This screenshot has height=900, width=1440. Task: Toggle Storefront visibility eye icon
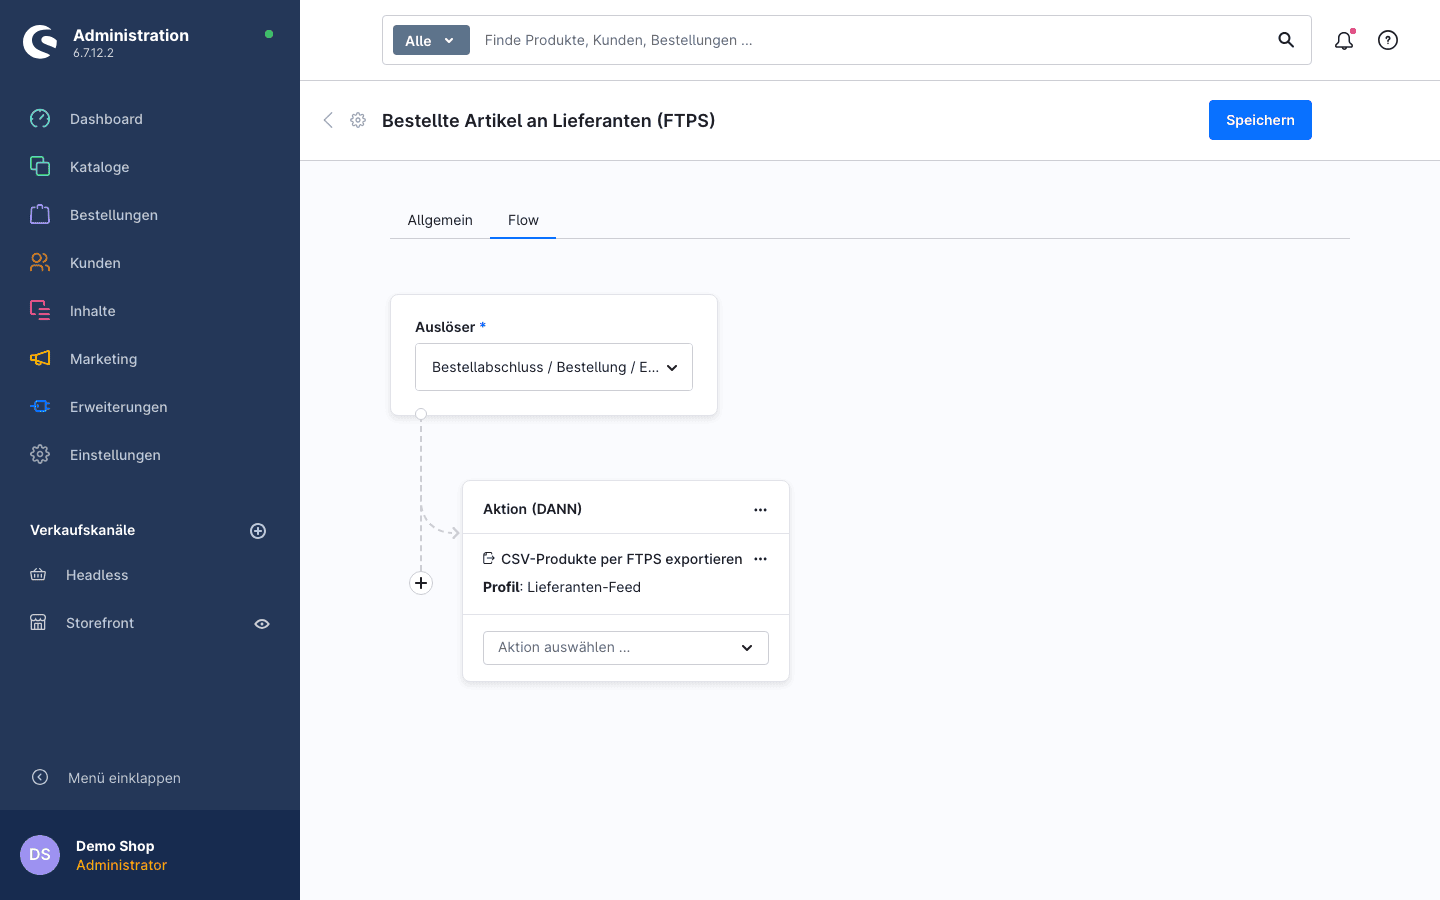click(262, 624)
